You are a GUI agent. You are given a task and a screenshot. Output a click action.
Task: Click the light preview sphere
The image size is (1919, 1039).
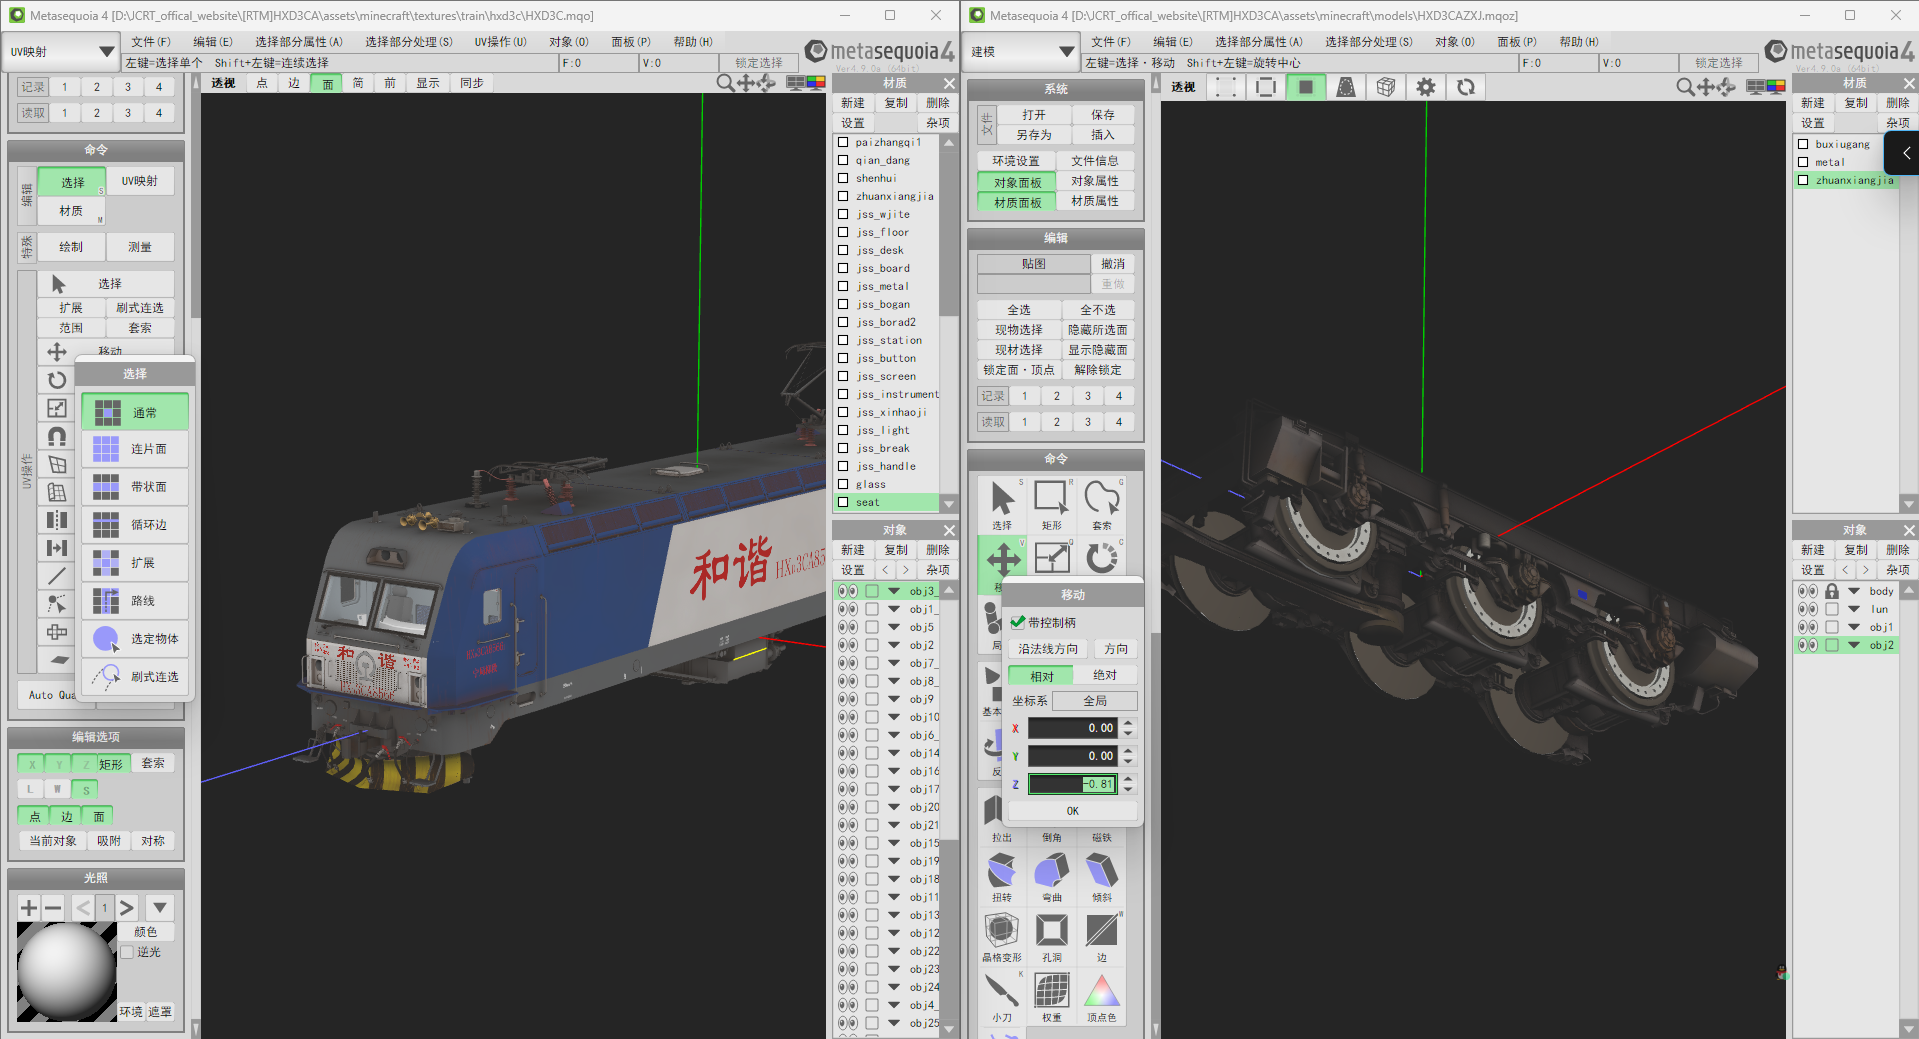point(67,972)
